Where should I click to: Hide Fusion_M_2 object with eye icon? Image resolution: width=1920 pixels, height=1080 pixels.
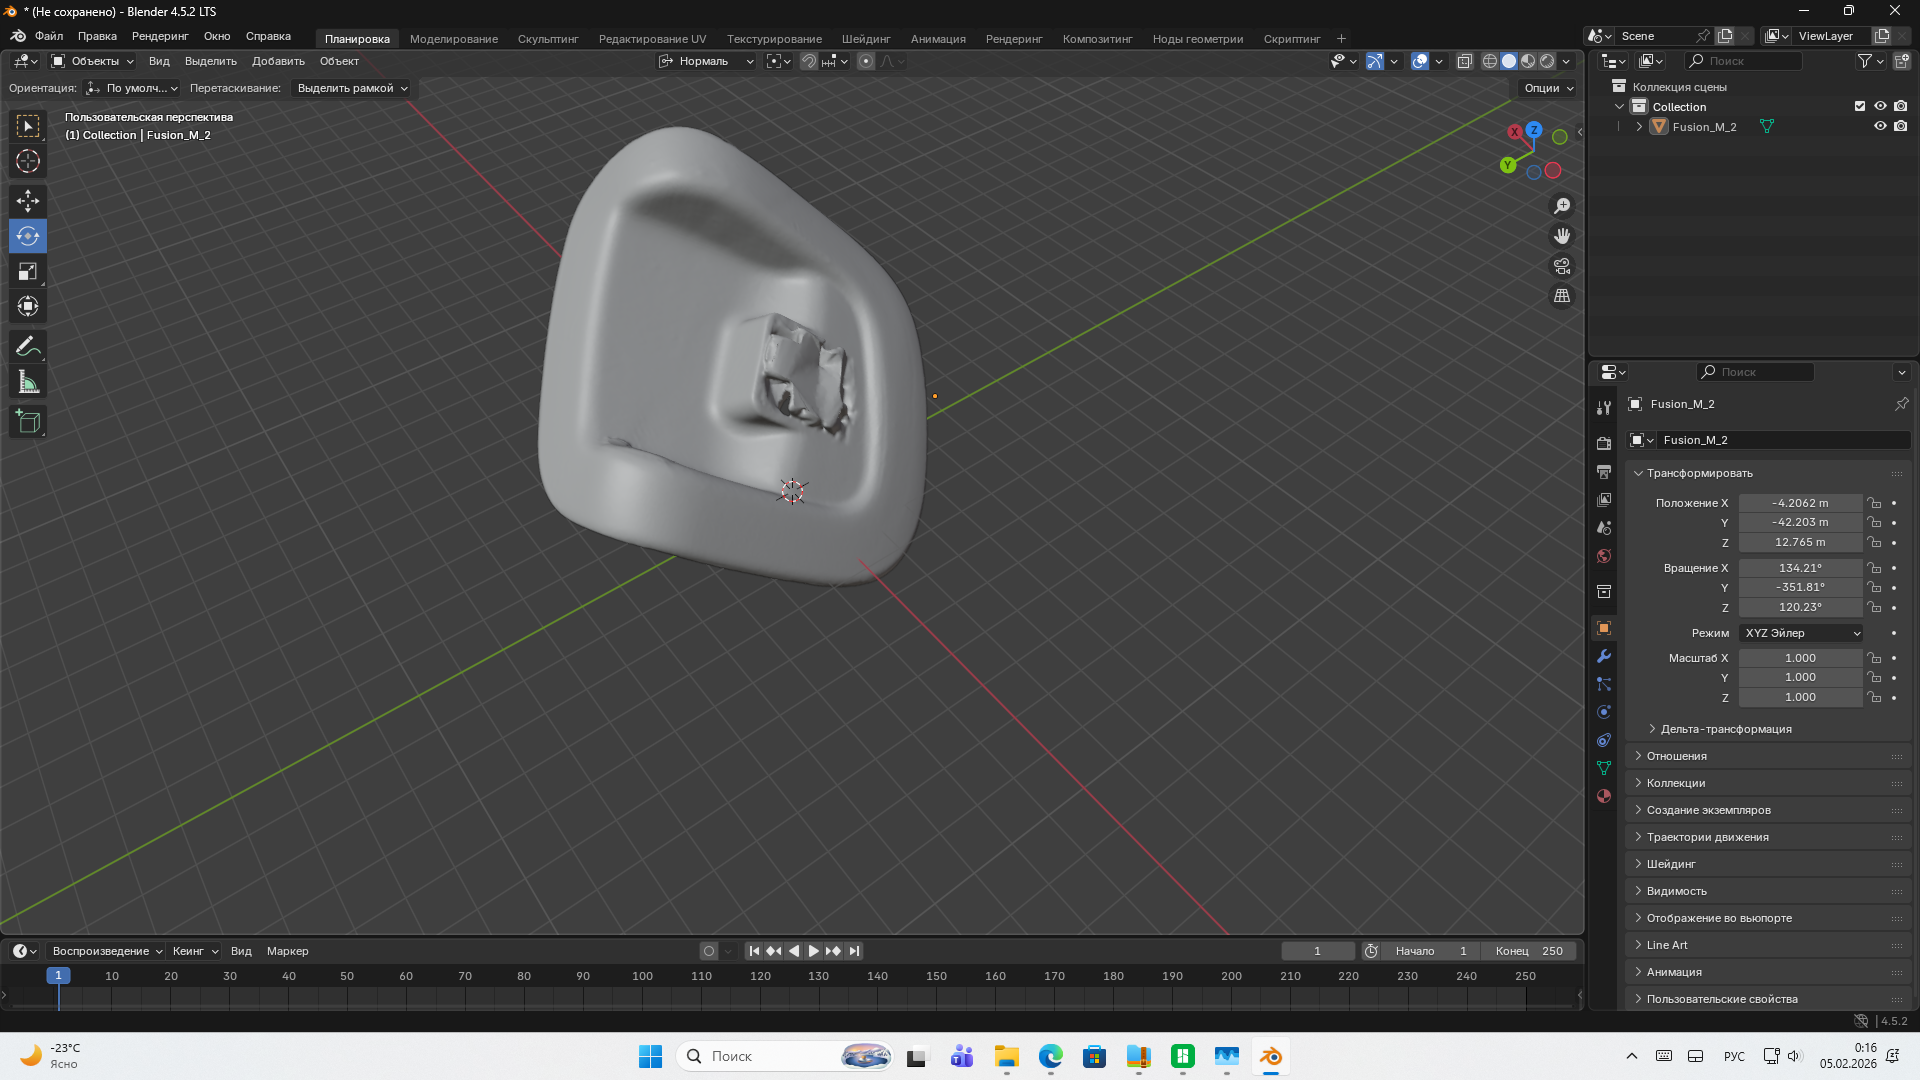coord(1880,127)
